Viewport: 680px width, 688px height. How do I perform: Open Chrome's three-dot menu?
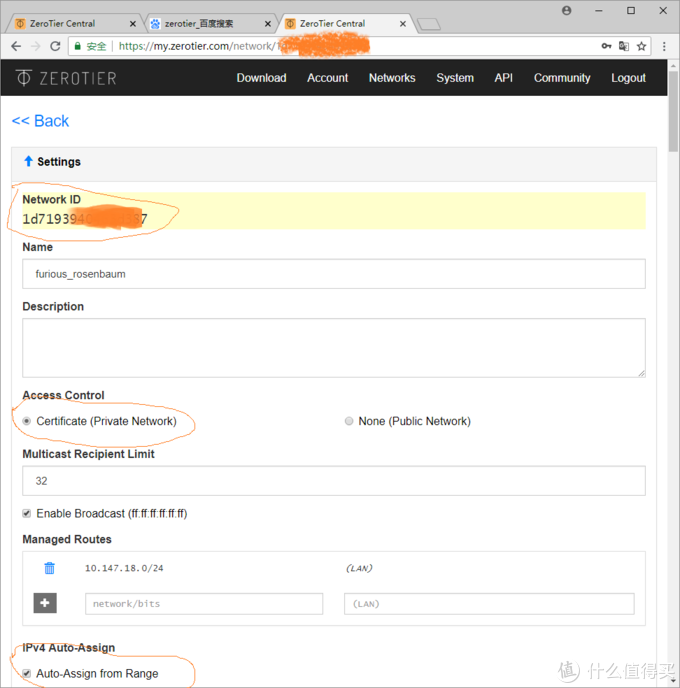(664, 46)
